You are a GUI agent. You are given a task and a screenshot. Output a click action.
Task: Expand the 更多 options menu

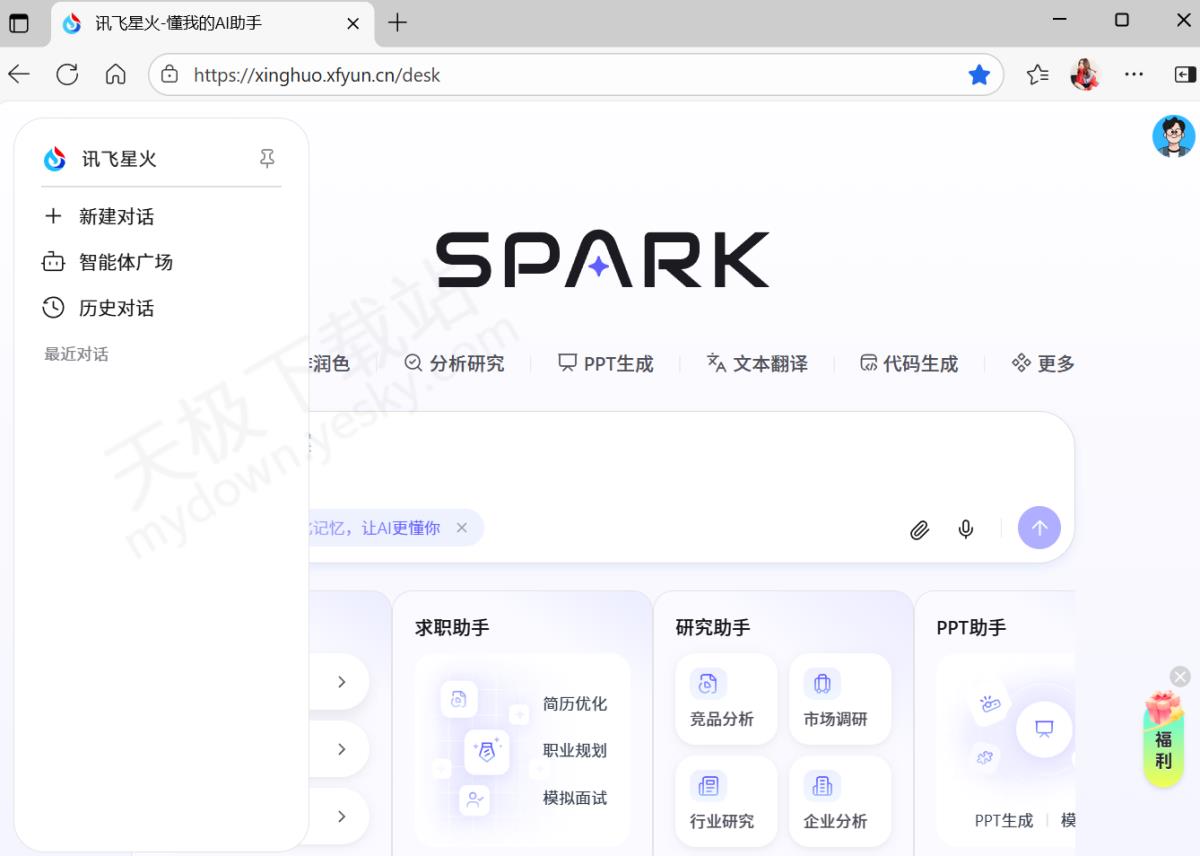click(1043, 364)
